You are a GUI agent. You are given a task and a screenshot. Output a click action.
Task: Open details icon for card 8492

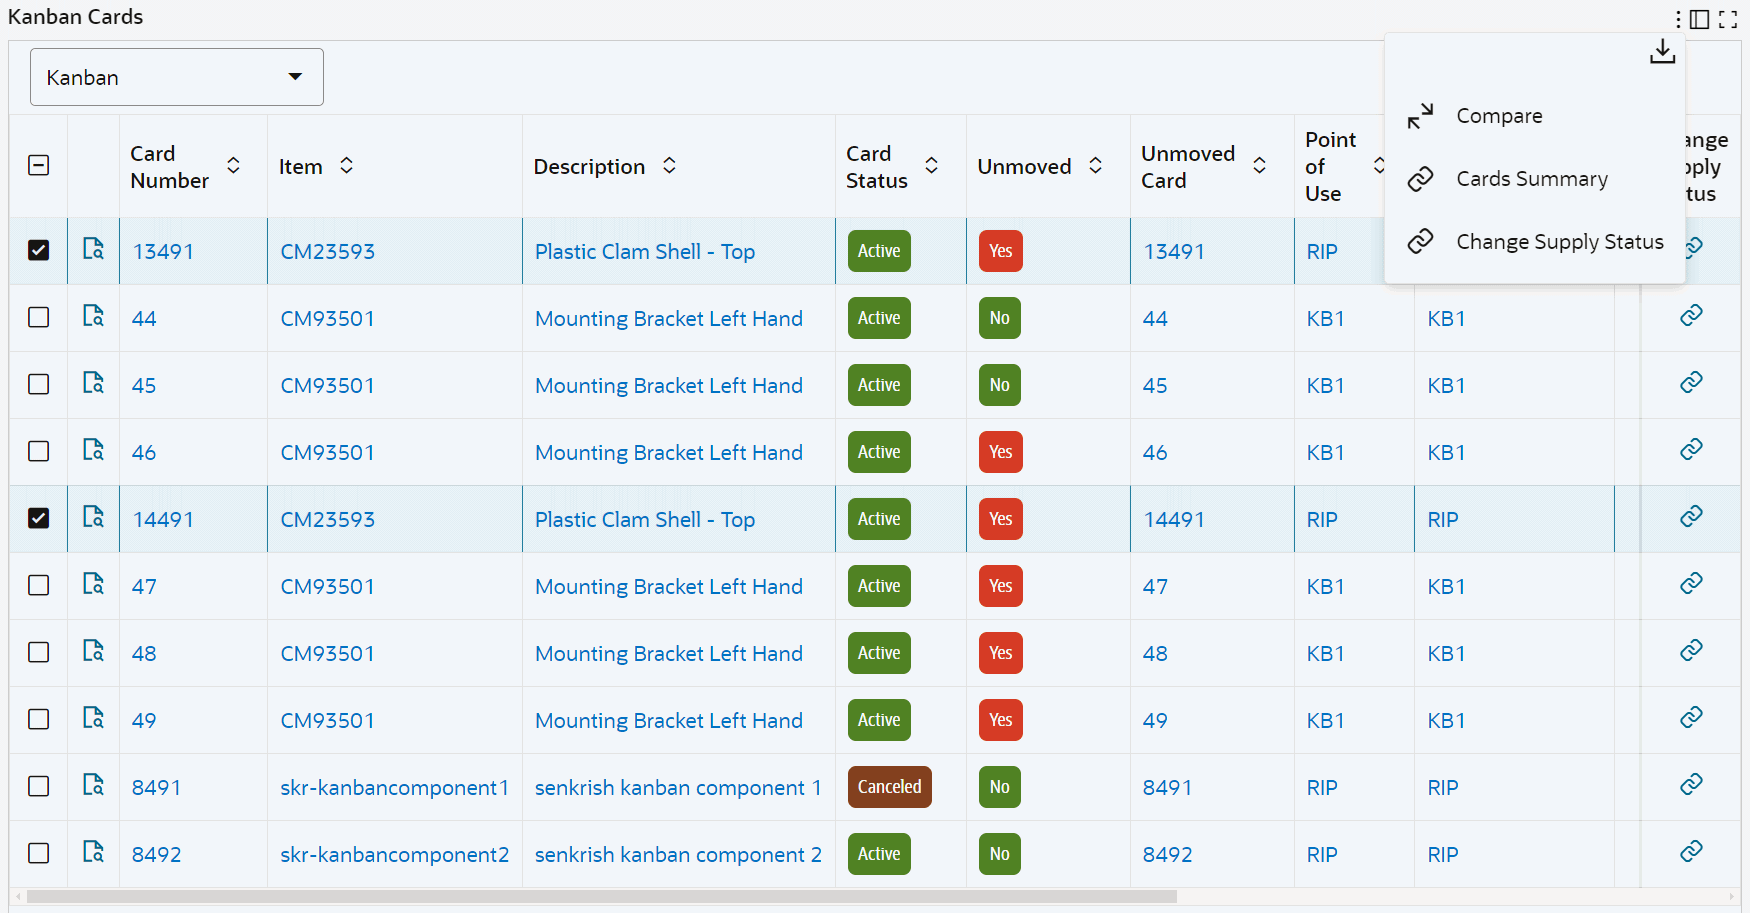click(93, 852)
